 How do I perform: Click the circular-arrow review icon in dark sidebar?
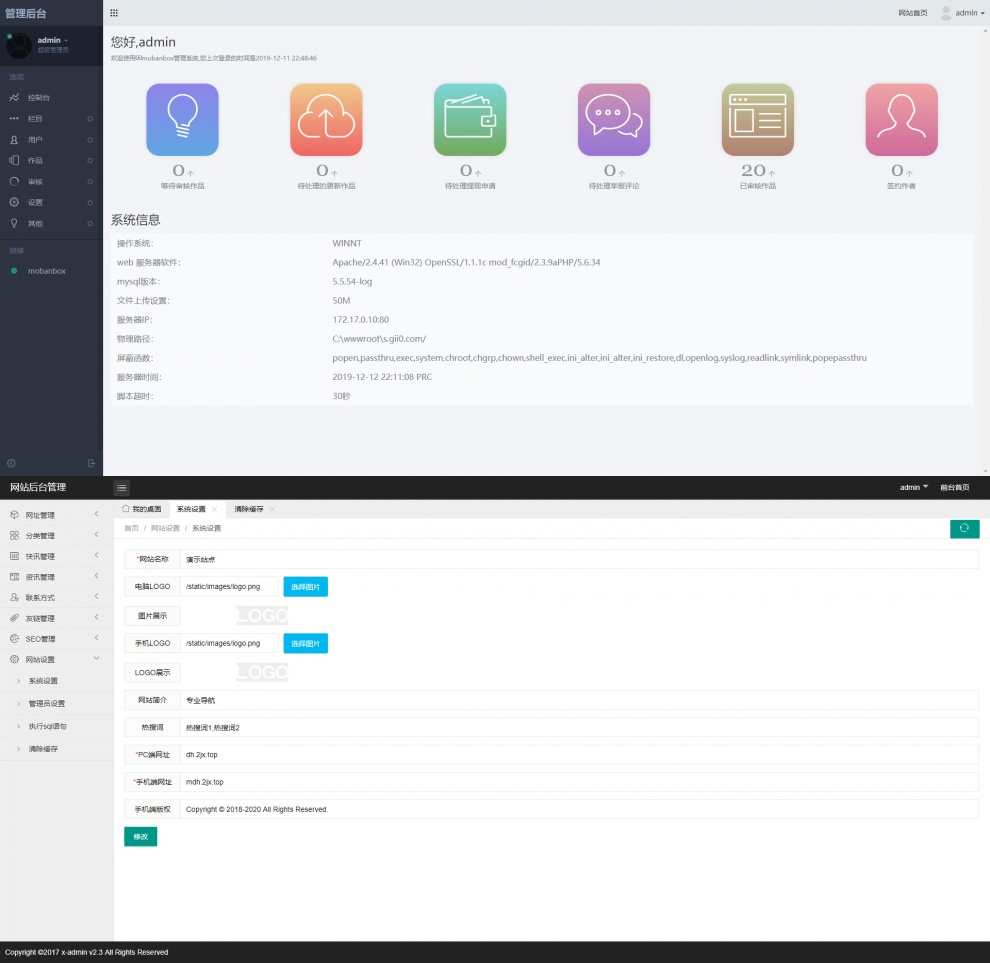[14, 181]
